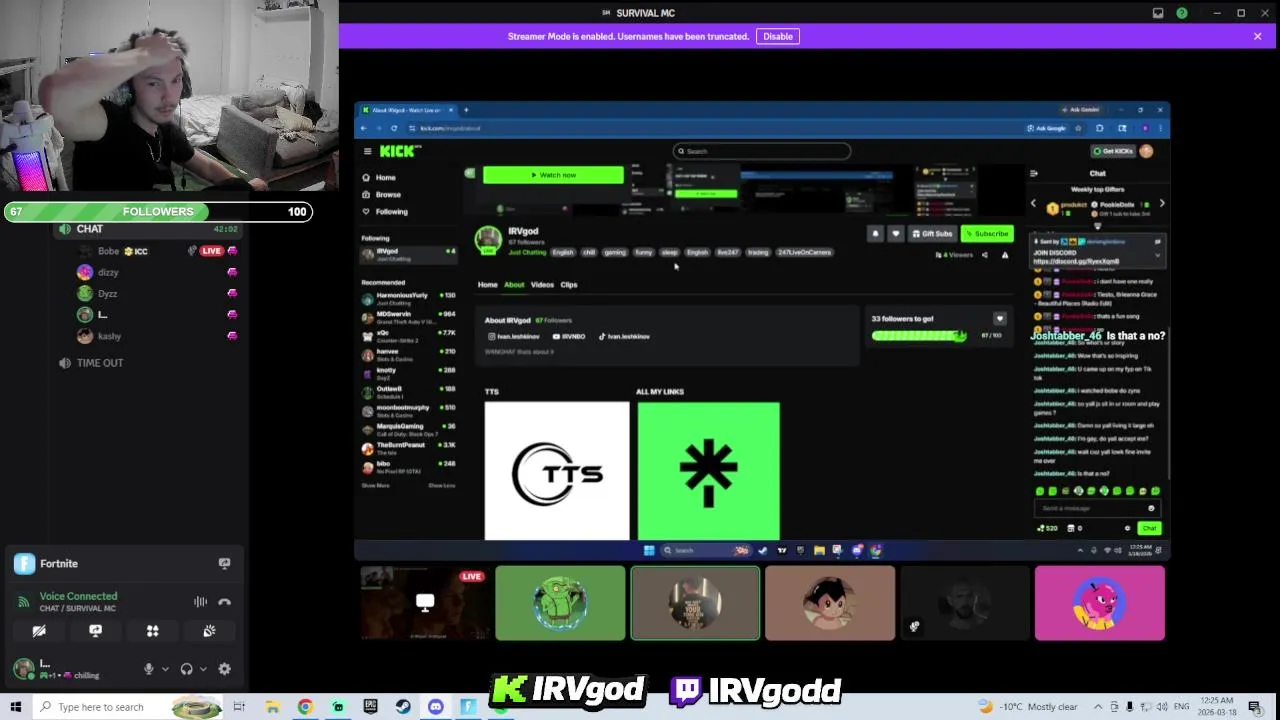Select user kashy in voice channel
This screenshot has width=1280, height=720.
[109, 336]
